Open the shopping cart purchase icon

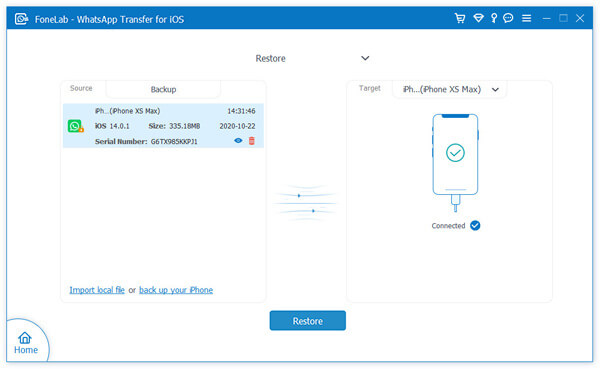[x=460, y=18]
